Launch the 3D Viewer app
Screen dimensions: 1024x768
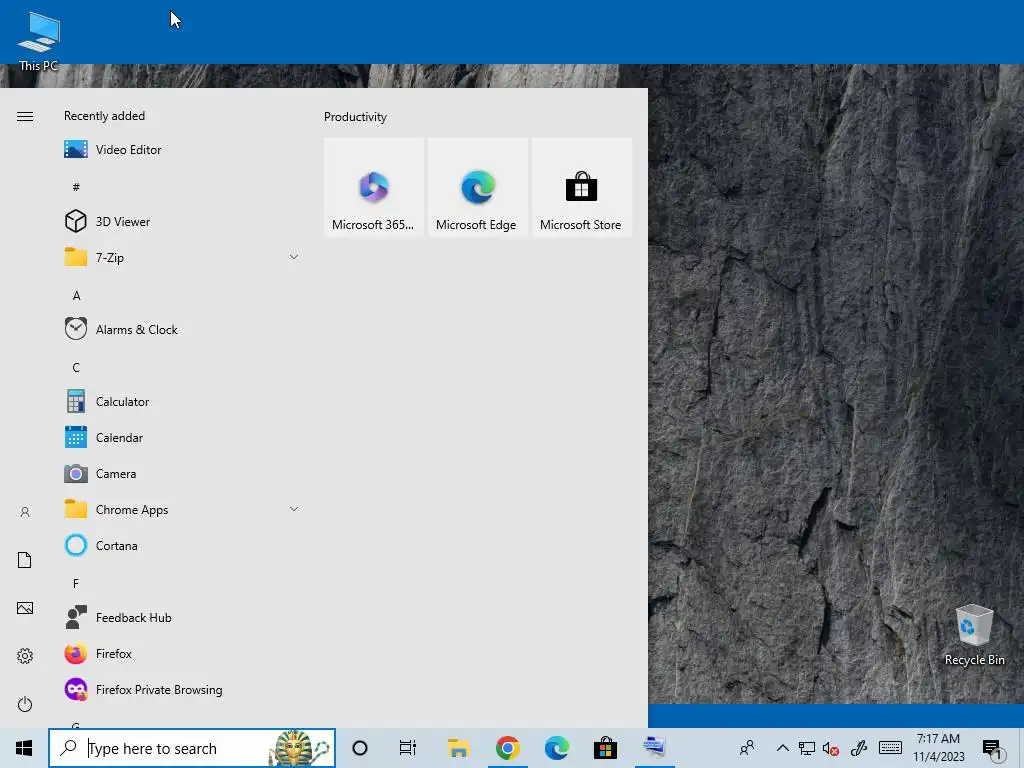pyautogui.click(x=182, y=221)
